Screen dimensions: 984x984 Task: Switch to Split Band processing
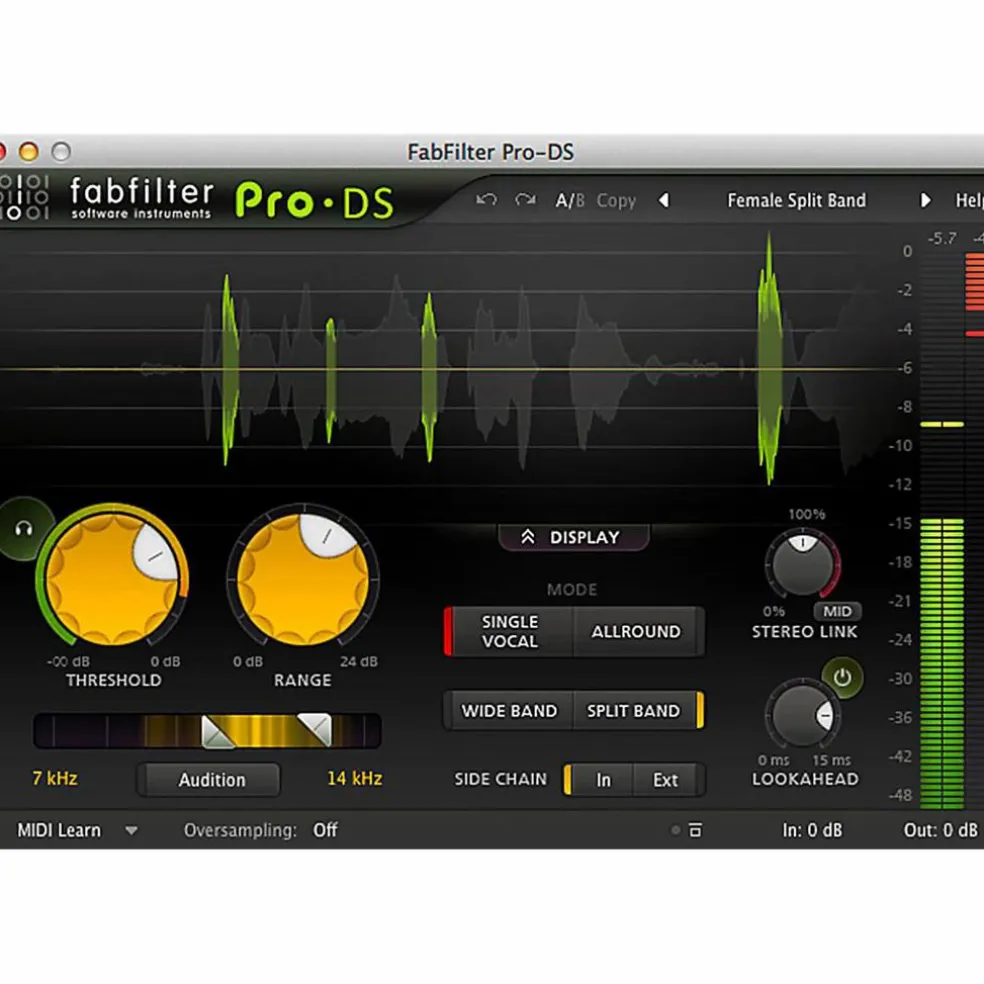[636, 710]
